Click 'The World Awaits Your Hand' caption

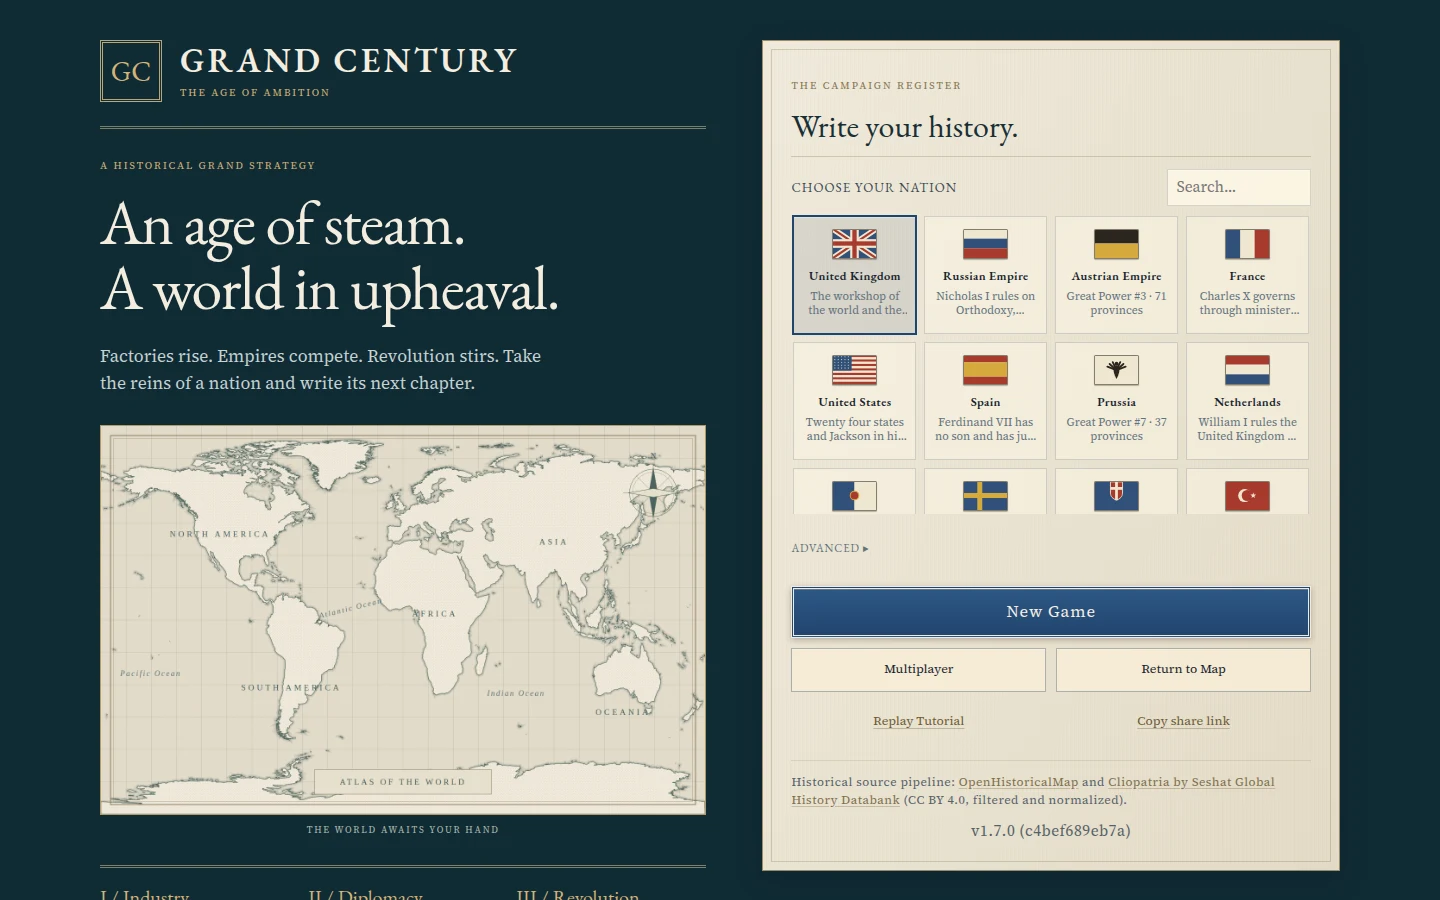402,830
